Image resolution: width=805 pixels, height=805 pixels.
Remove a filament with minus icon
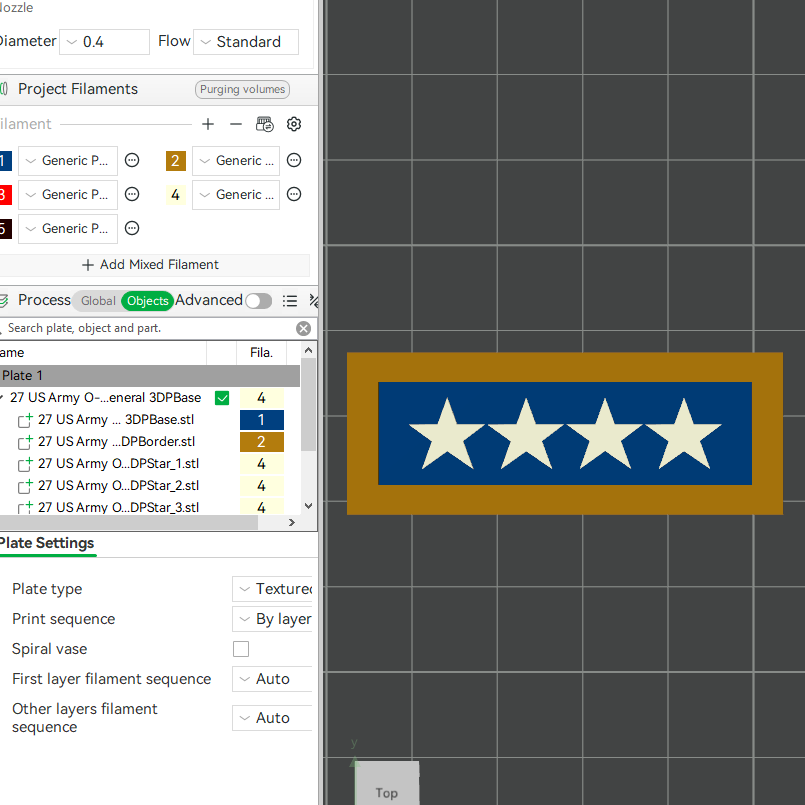tap(236, 124)
